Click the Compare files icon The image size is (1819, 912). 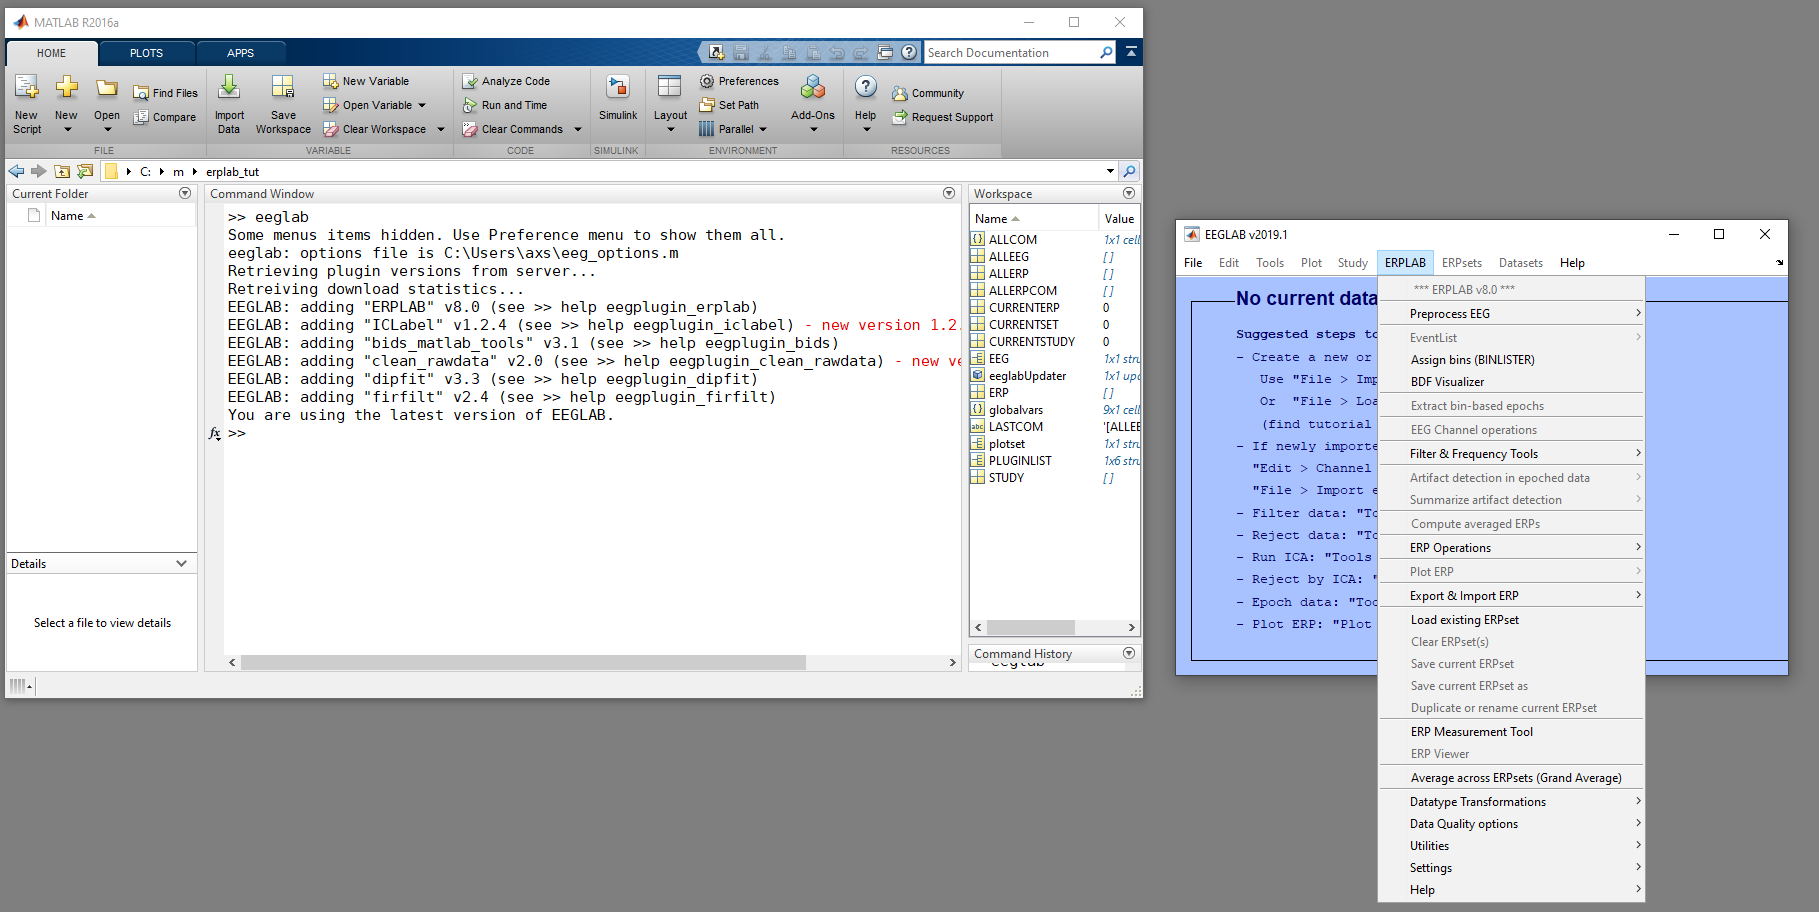coord(141,117)
